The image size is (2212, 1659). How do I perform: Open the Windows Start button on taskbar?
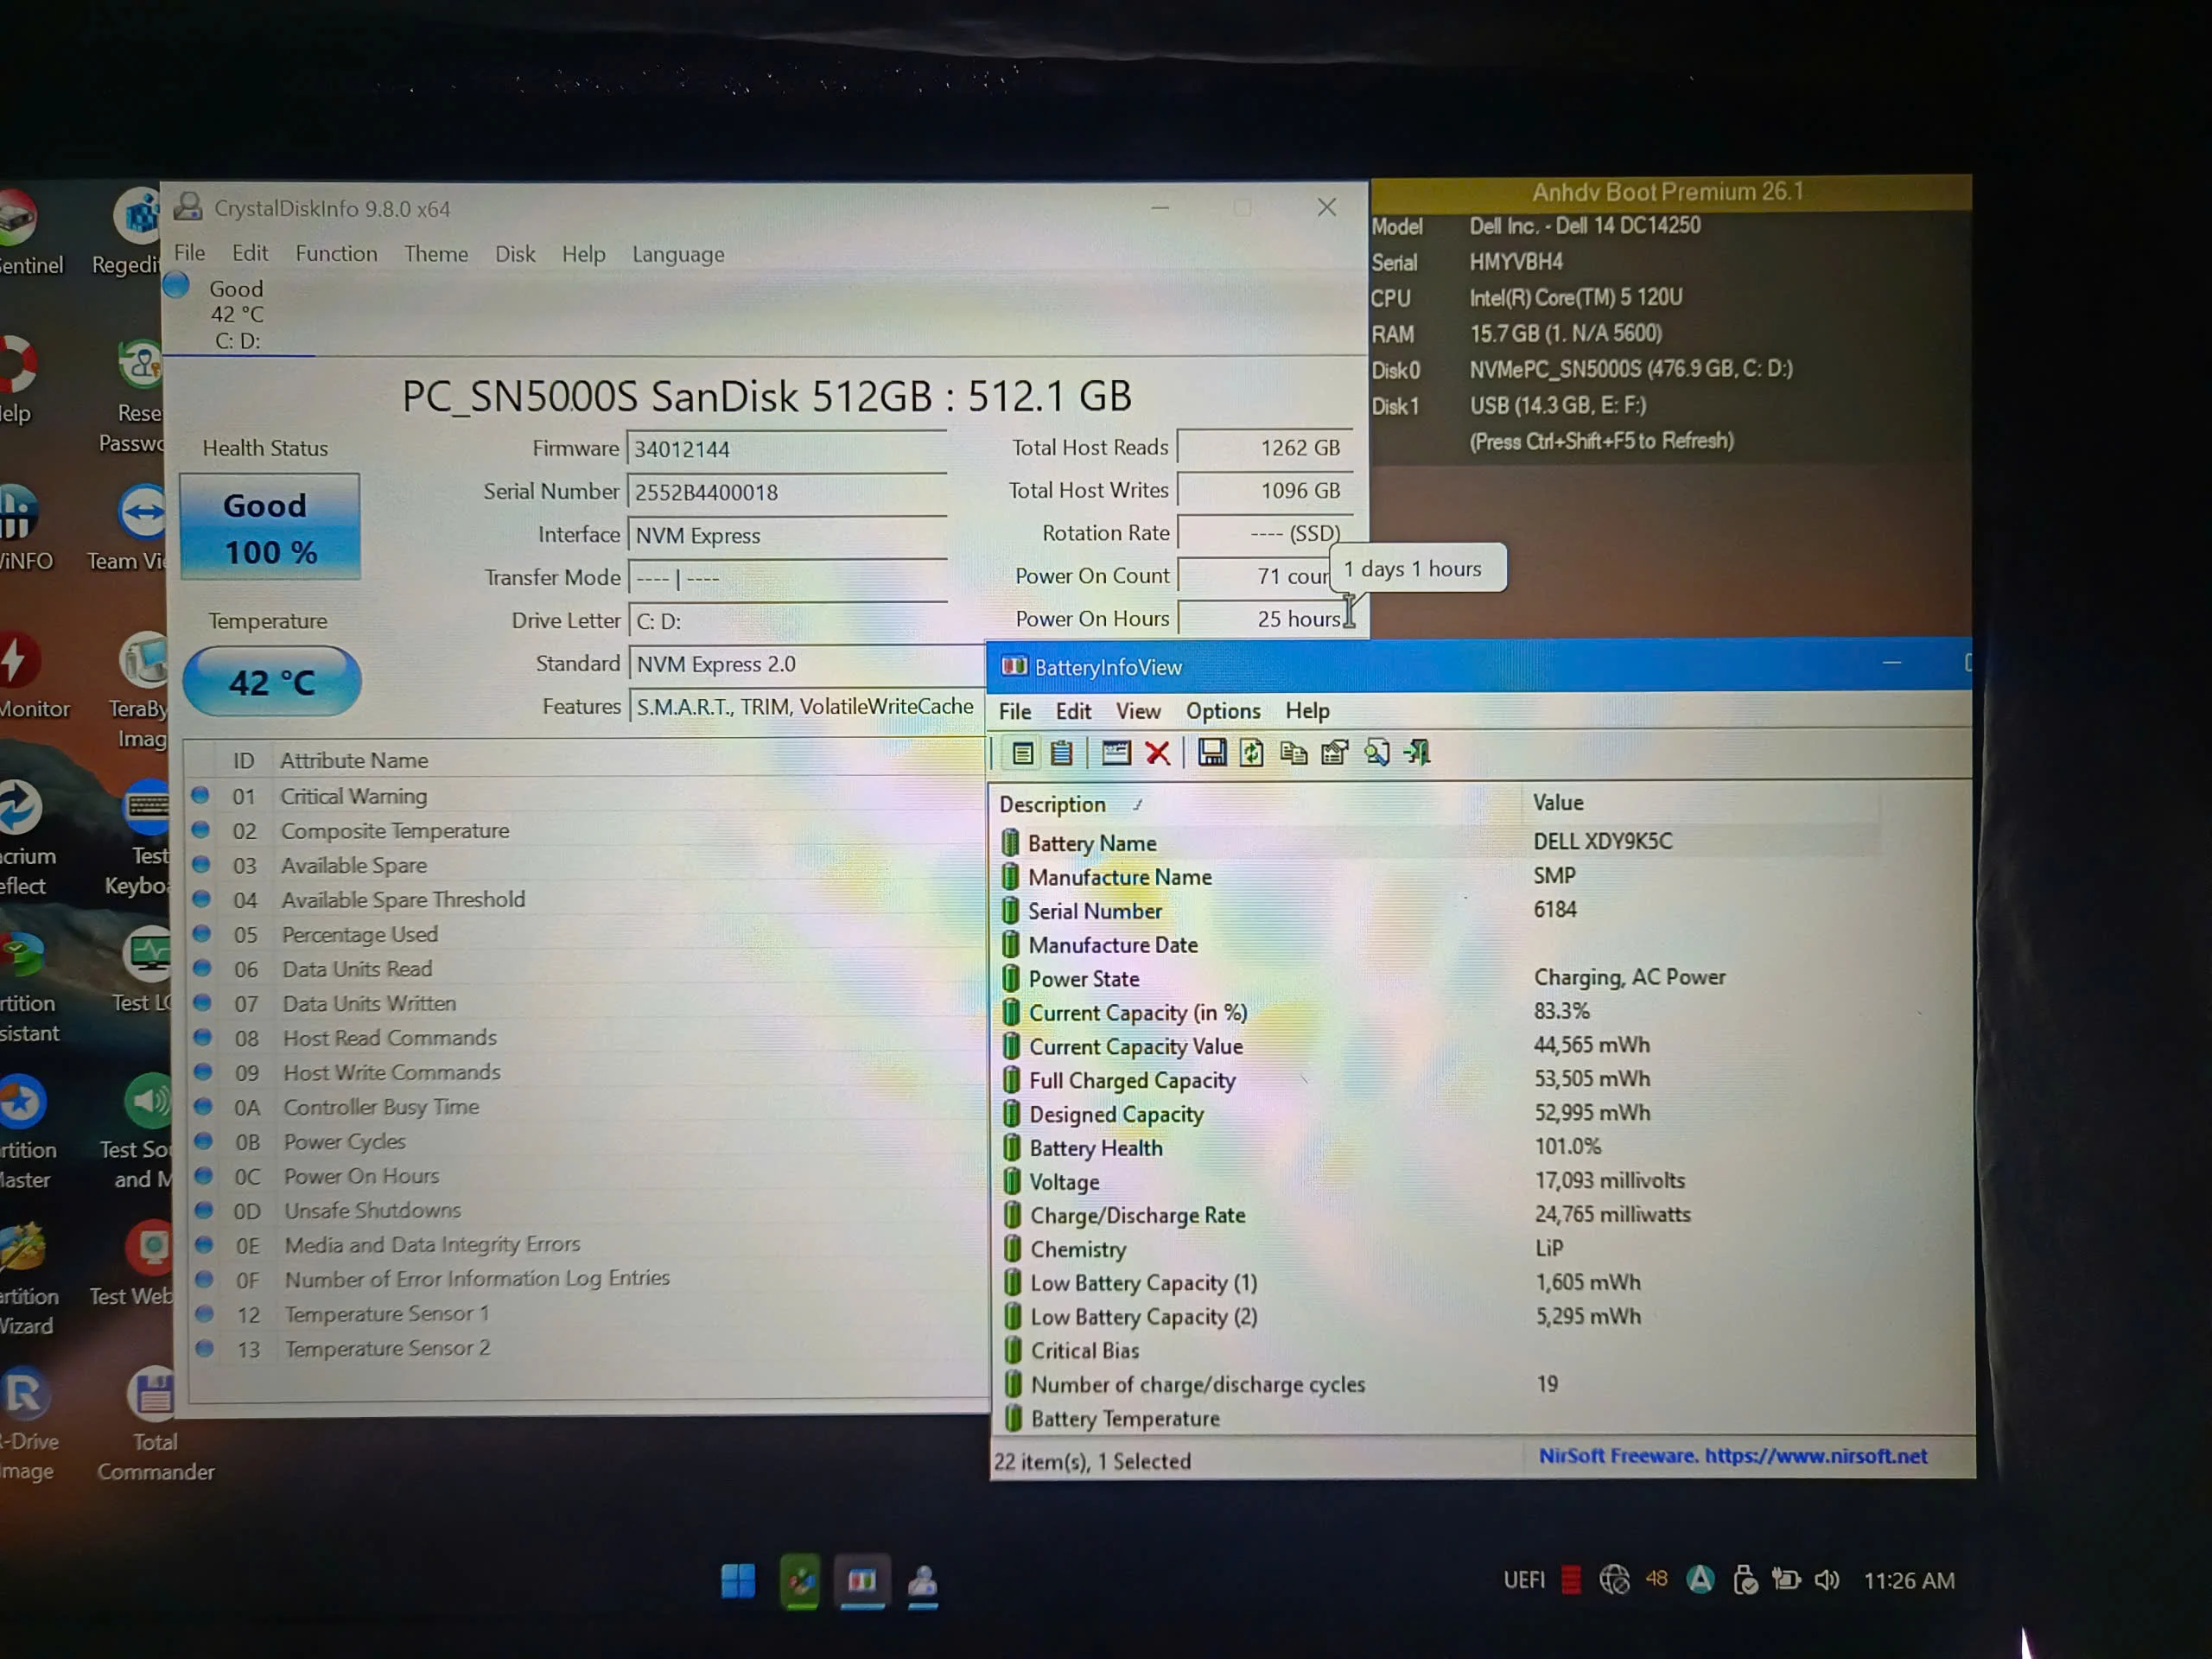pos(738,1581)
